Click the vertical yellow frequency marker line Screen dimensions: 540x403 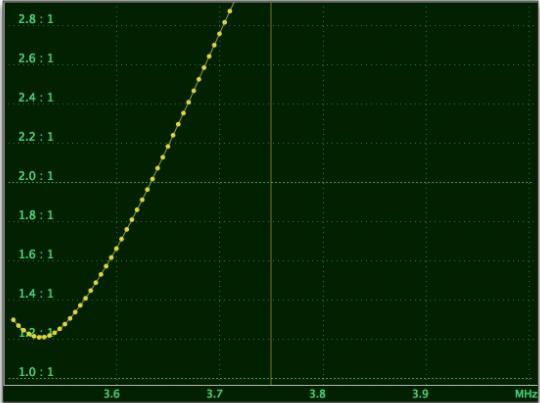(x=271, y=193)
